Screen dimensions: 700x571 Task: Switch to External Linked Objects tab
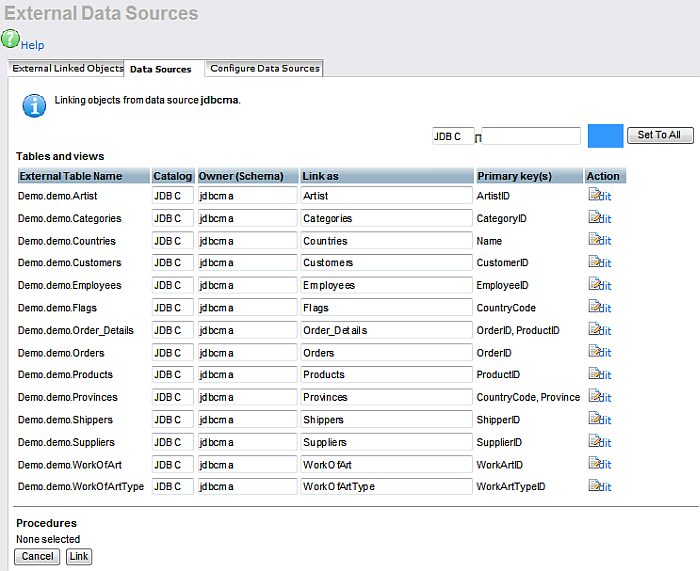66,68
